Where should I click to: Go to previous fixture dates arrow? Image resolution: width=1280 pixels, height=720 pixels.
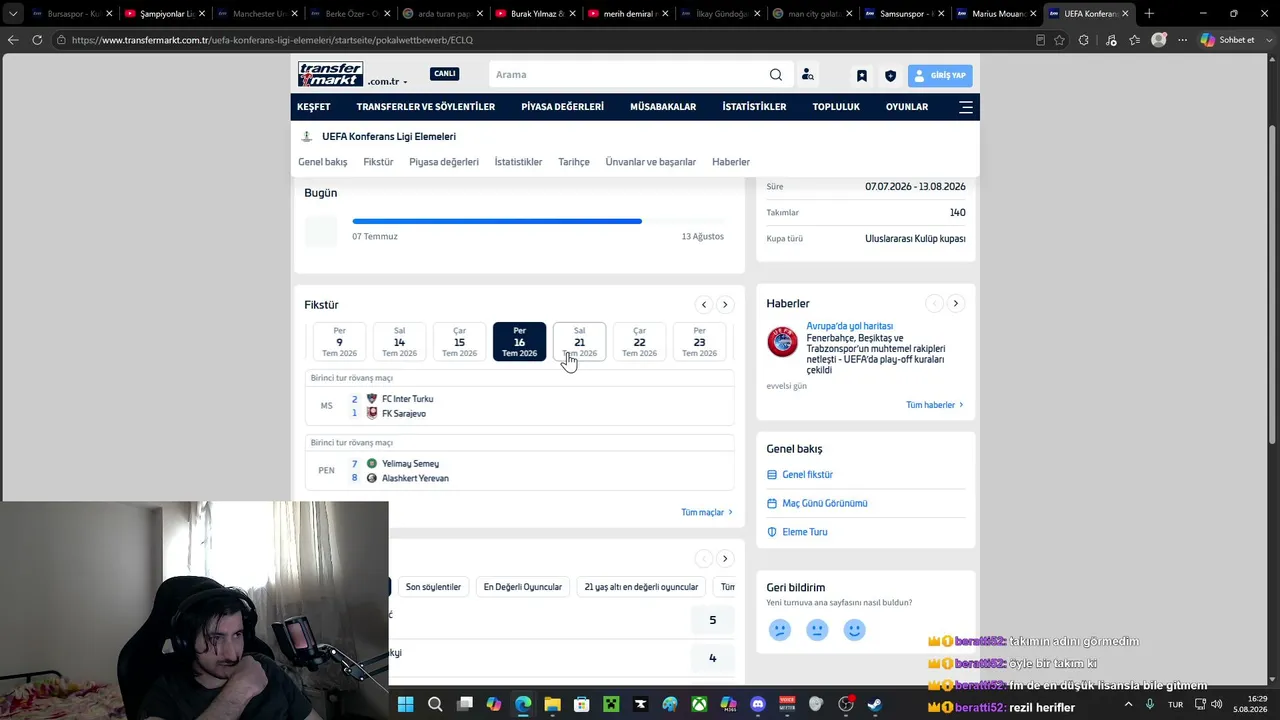click(x=704, y=305)
